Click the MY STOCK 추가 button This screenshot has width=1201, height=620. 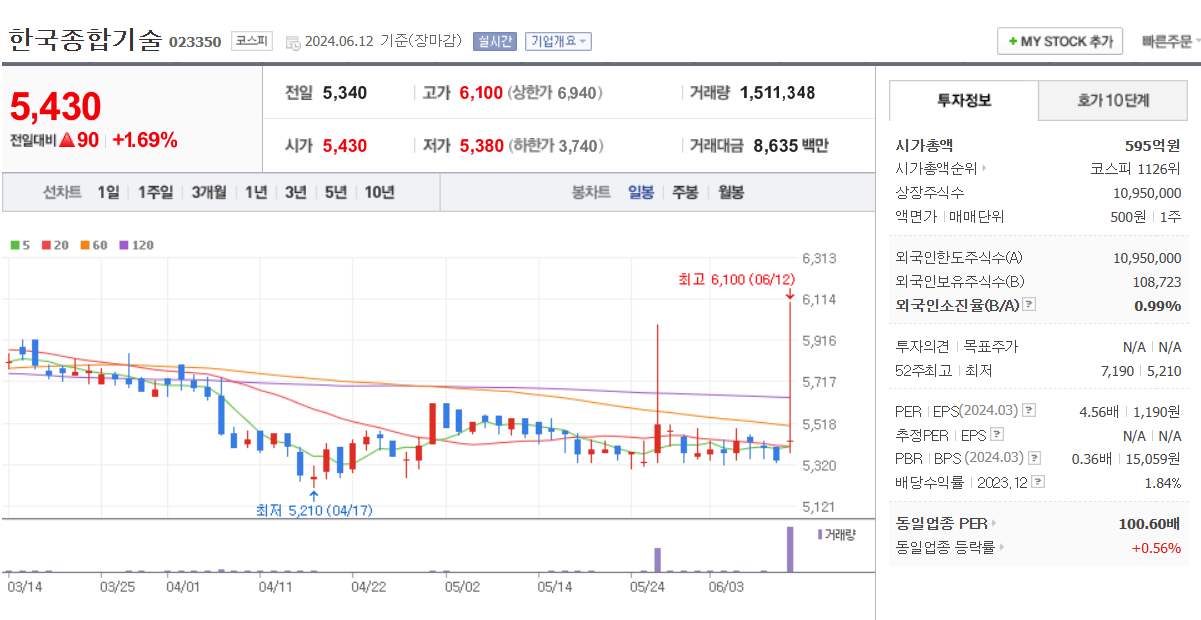click(x=1059, y=41)
